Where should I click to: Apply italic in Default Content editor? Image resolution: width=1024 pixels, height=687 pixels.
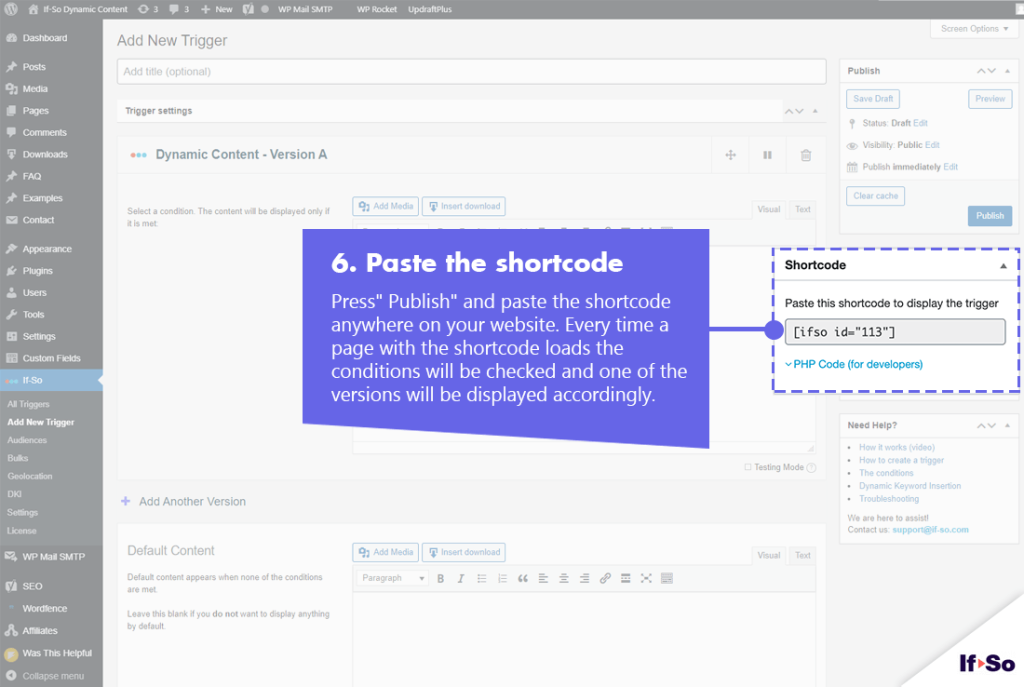(460, 579)
